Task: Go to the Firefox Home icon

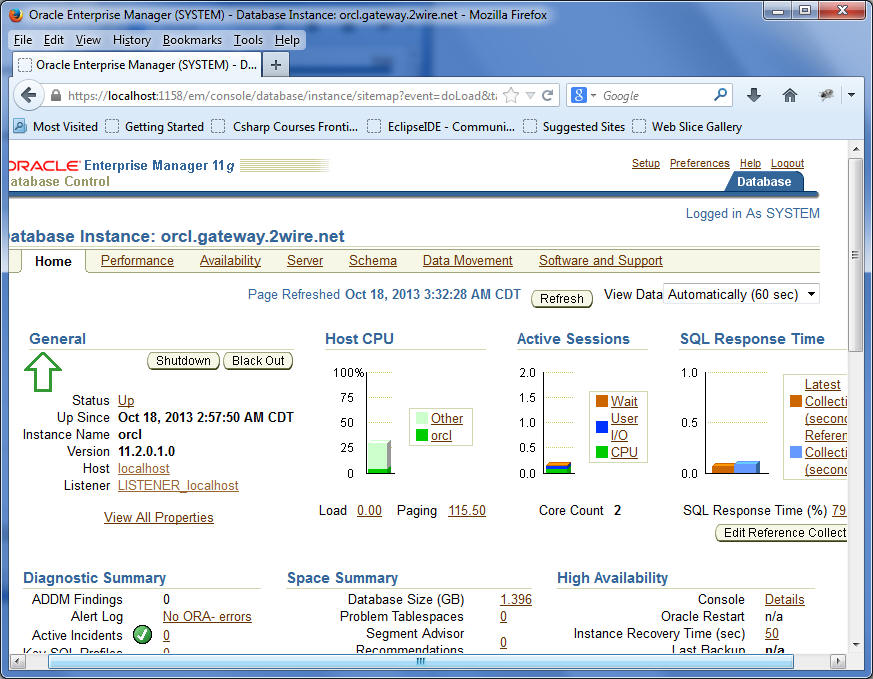Action: coord(789,95)
